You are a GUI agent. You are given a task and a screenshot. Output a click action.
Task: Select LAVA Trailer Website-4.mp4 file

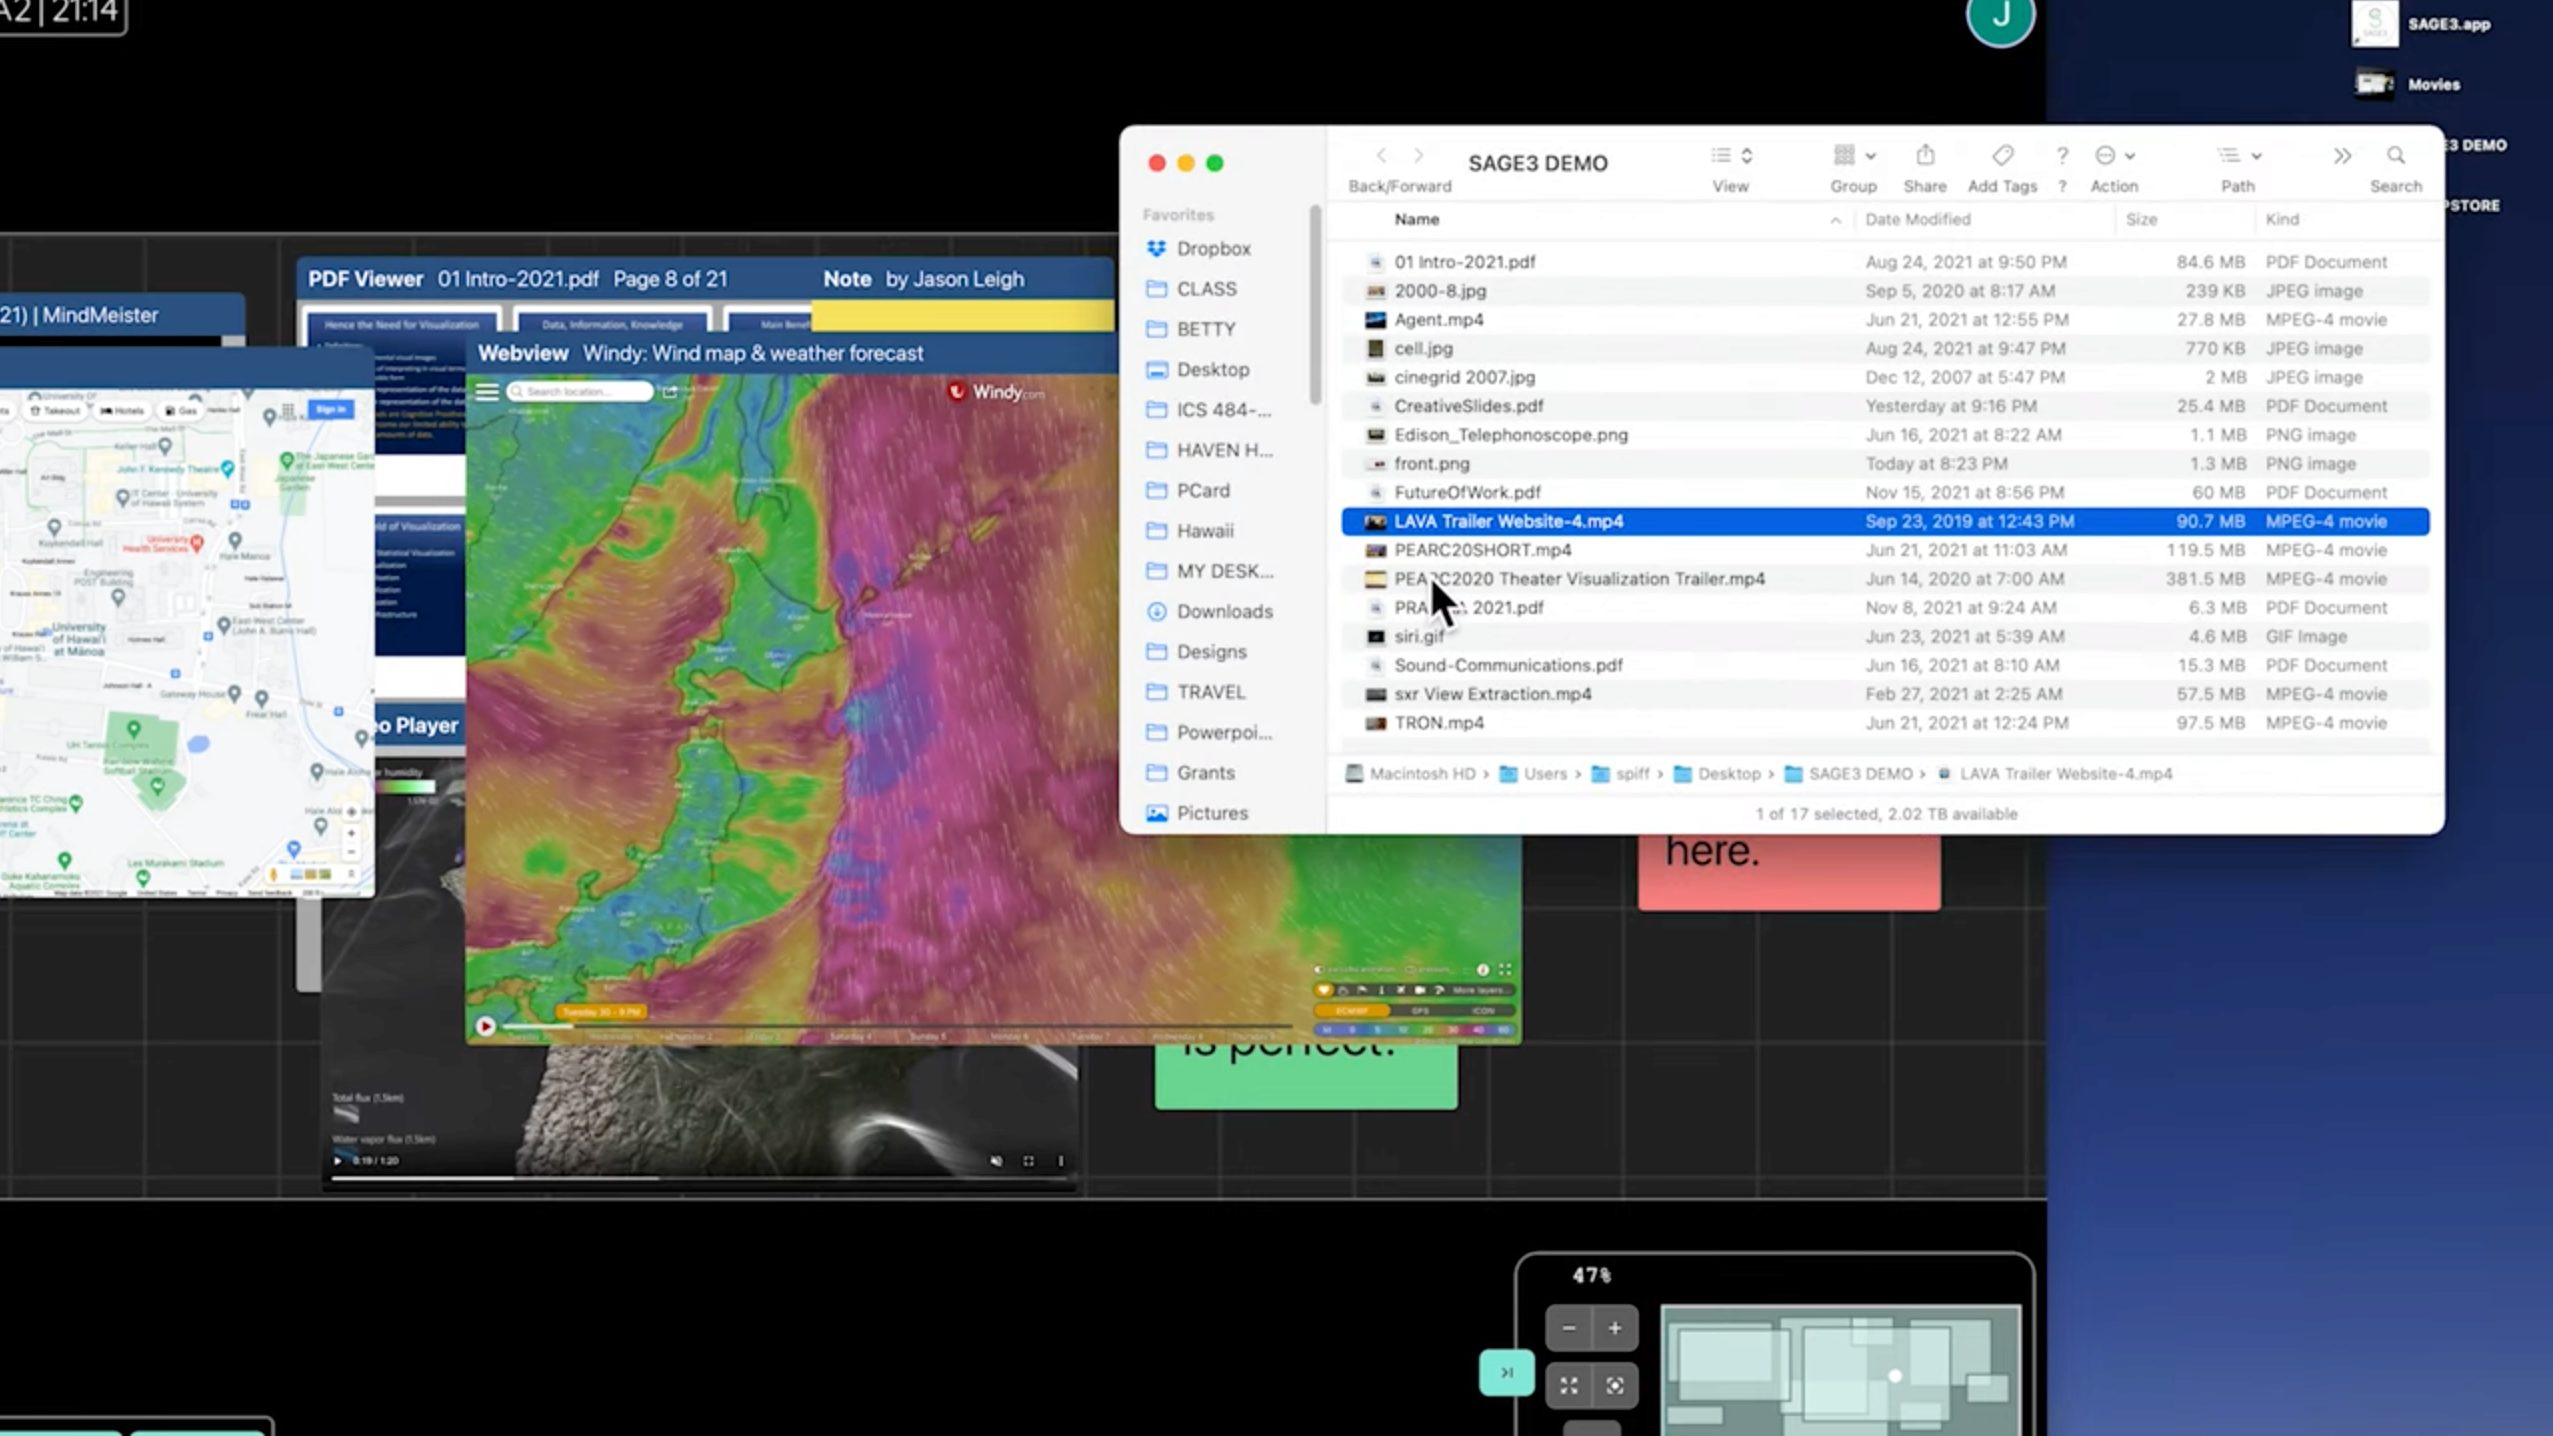pyautogui.click(x=1508, y=519)
